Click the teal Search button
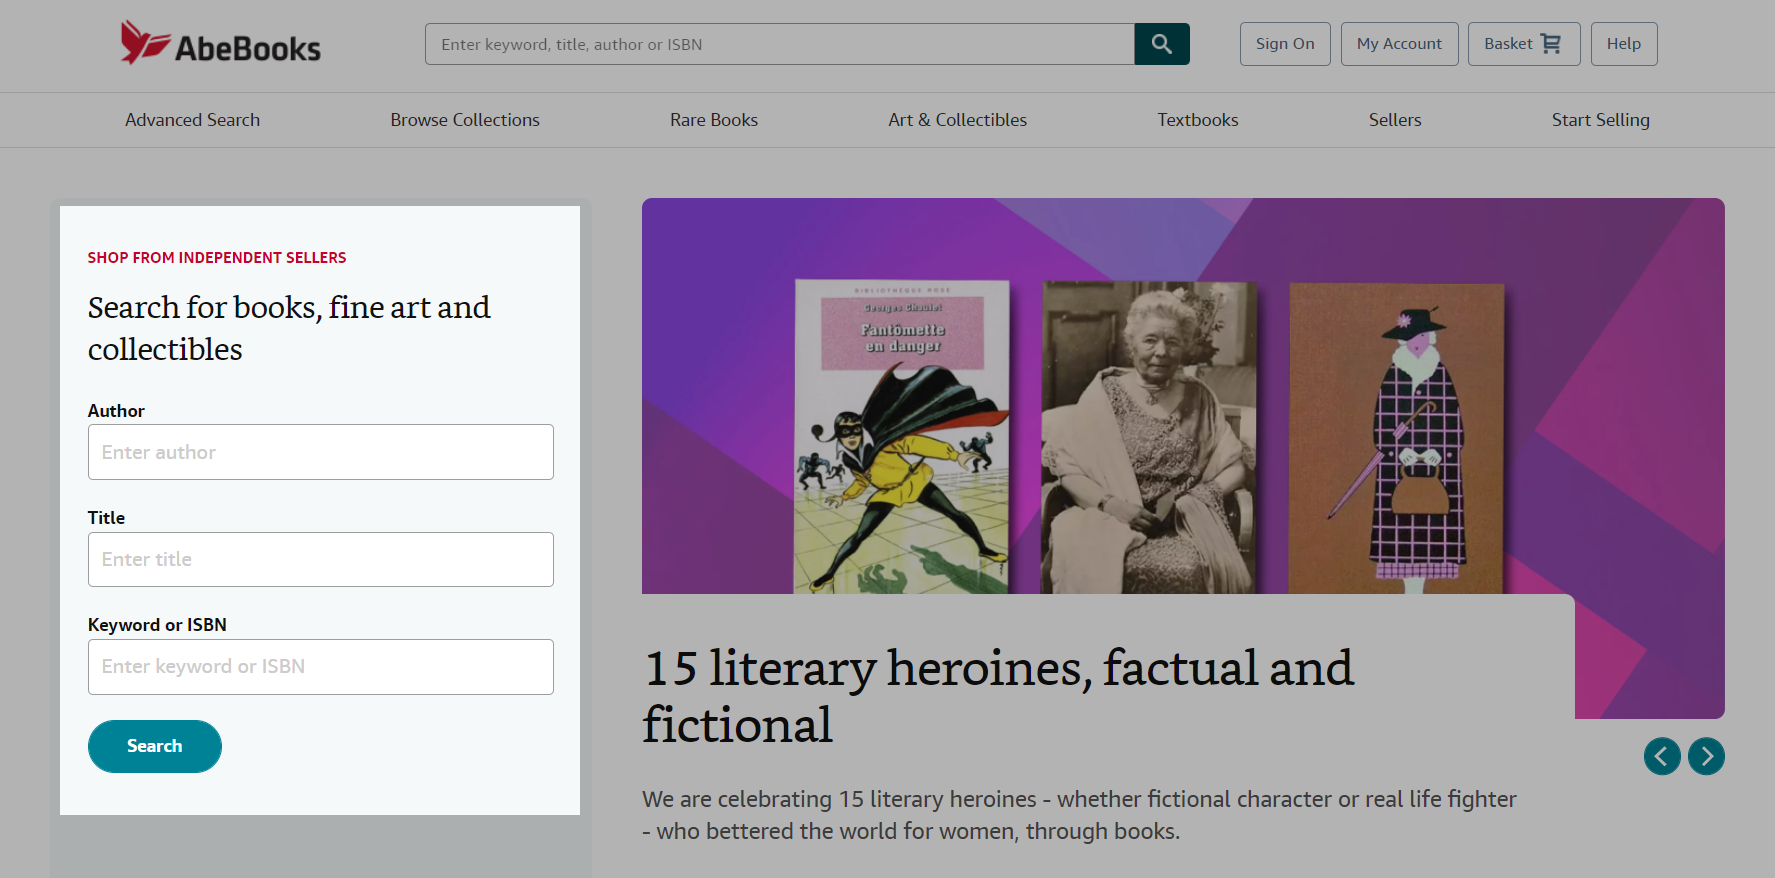Viewport: 1775px width, 878px height. point(155,746)
